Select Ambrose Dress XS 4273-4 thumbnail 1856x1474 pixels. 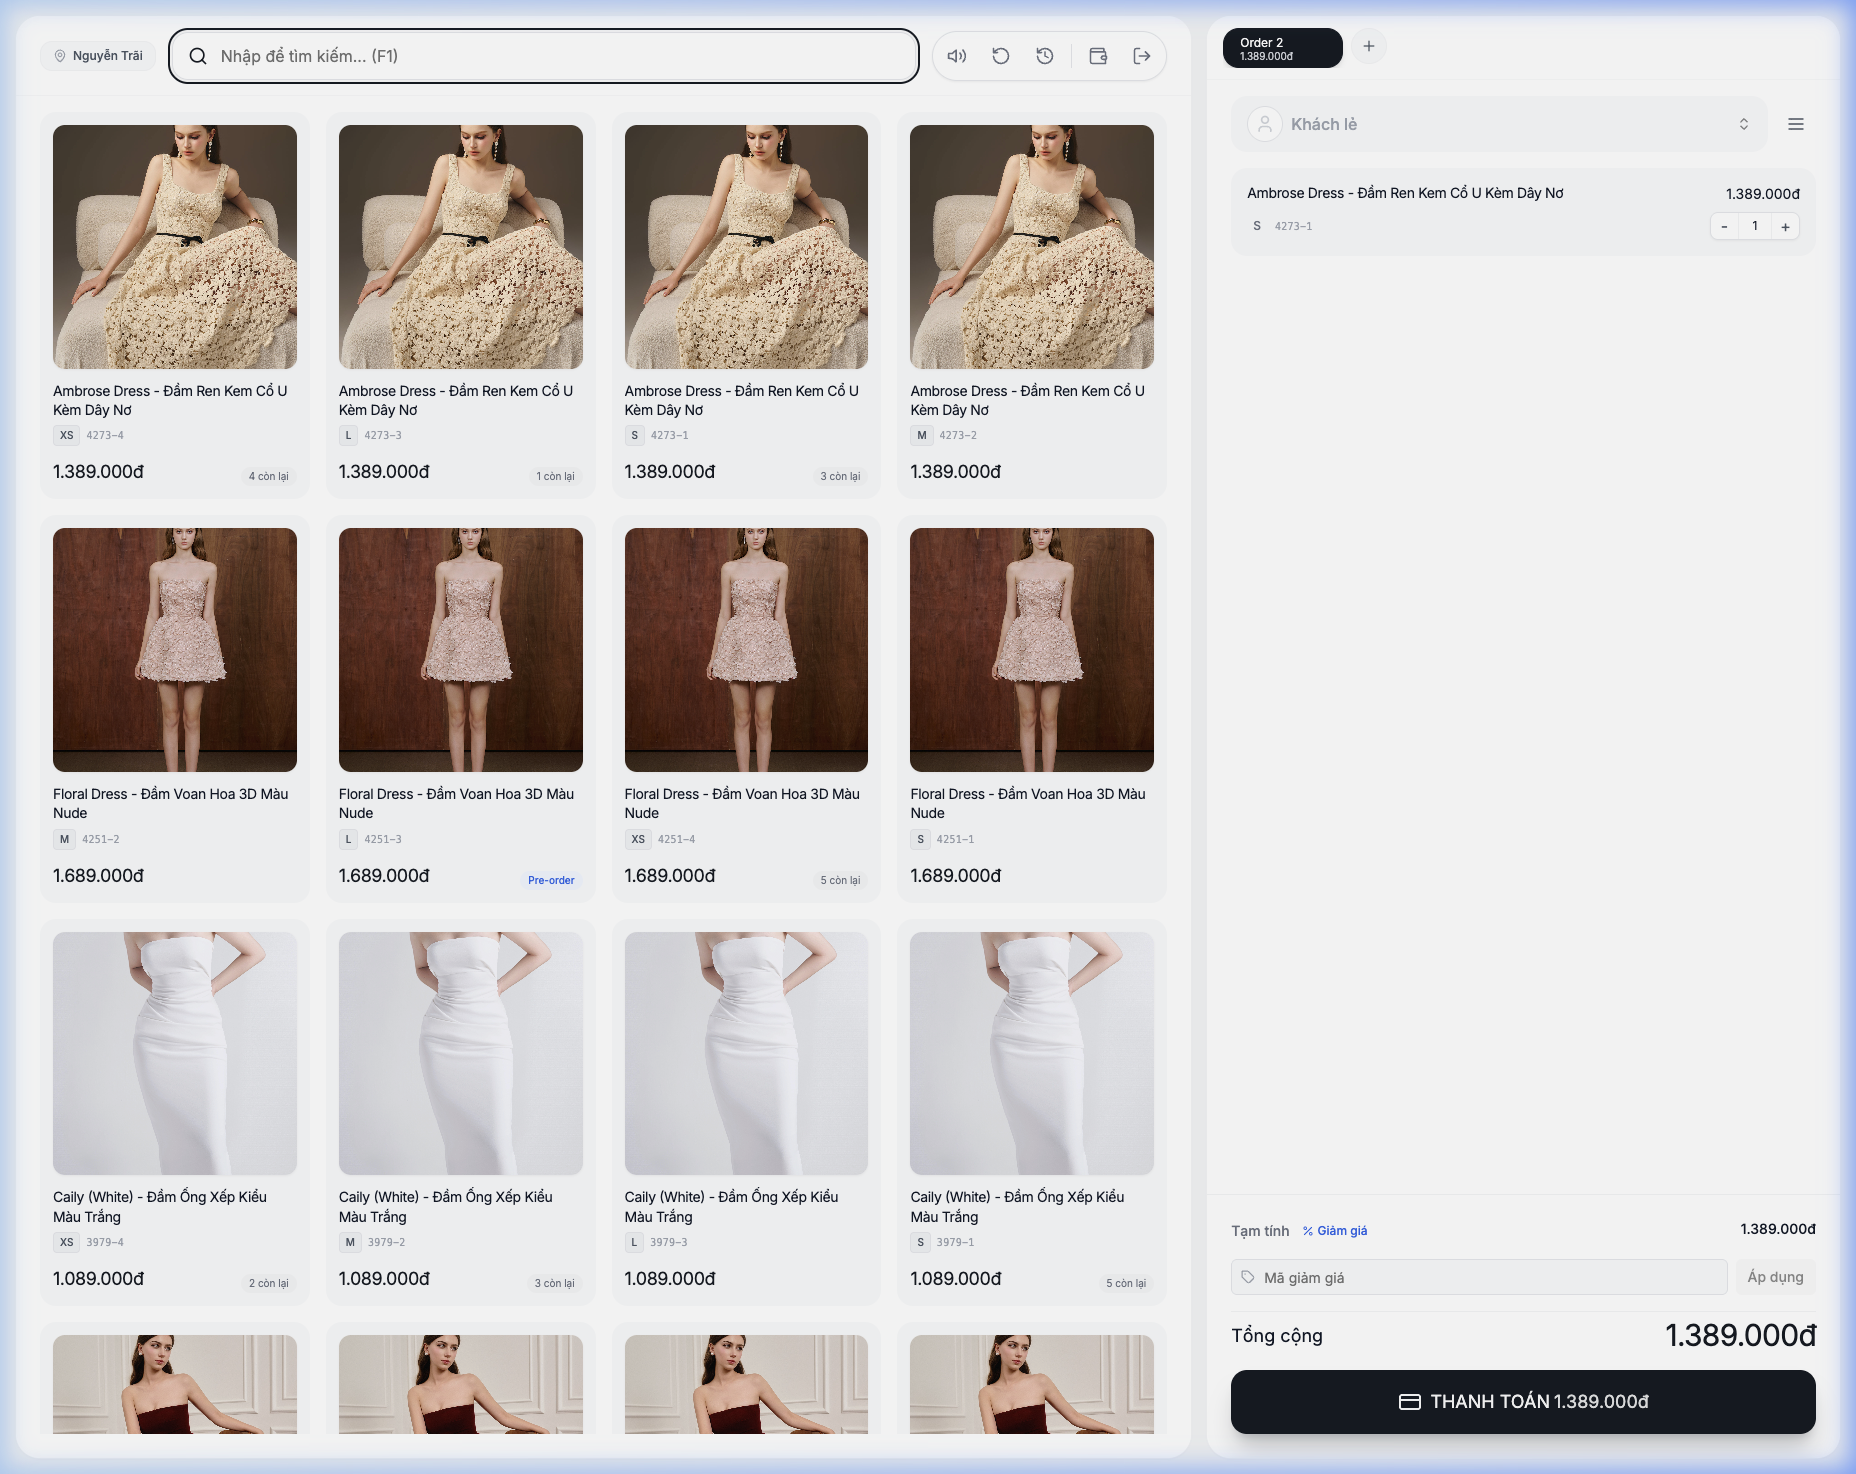(175, 247)
